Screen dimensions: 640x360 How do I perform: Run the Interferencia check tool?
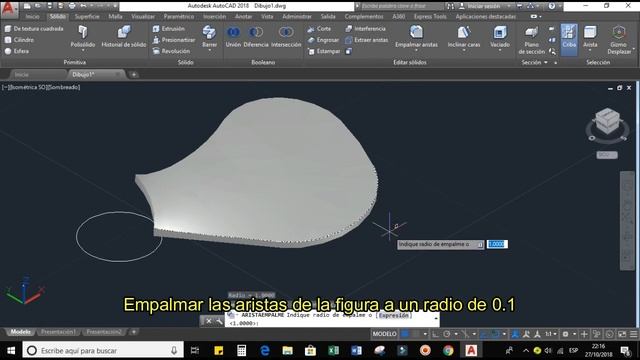pos(365,29)
